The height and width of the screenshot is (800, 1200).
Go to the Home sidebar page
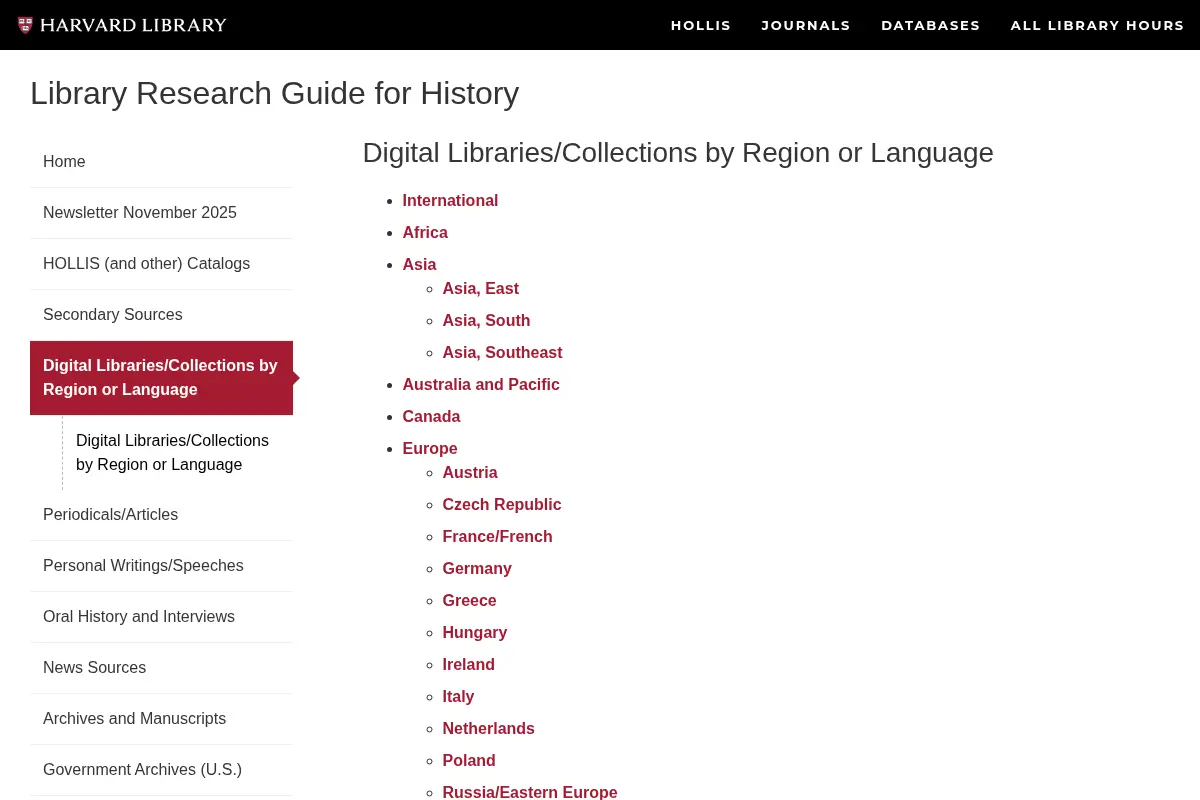point(161,162)
